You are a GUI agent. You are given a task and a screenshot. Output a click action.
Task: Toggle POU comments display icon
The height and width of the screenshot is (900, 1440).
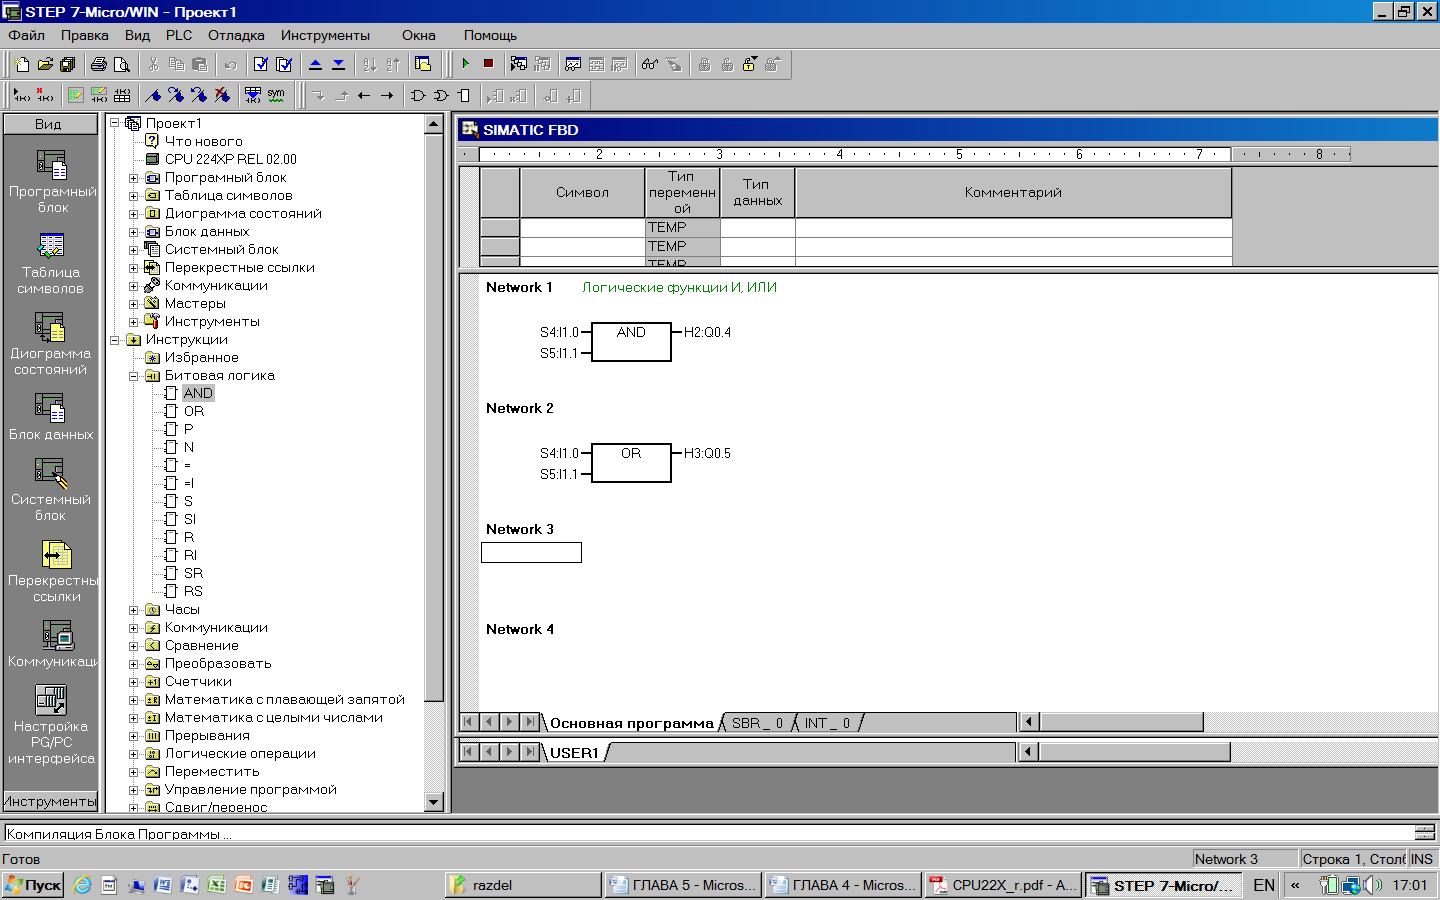76,95
